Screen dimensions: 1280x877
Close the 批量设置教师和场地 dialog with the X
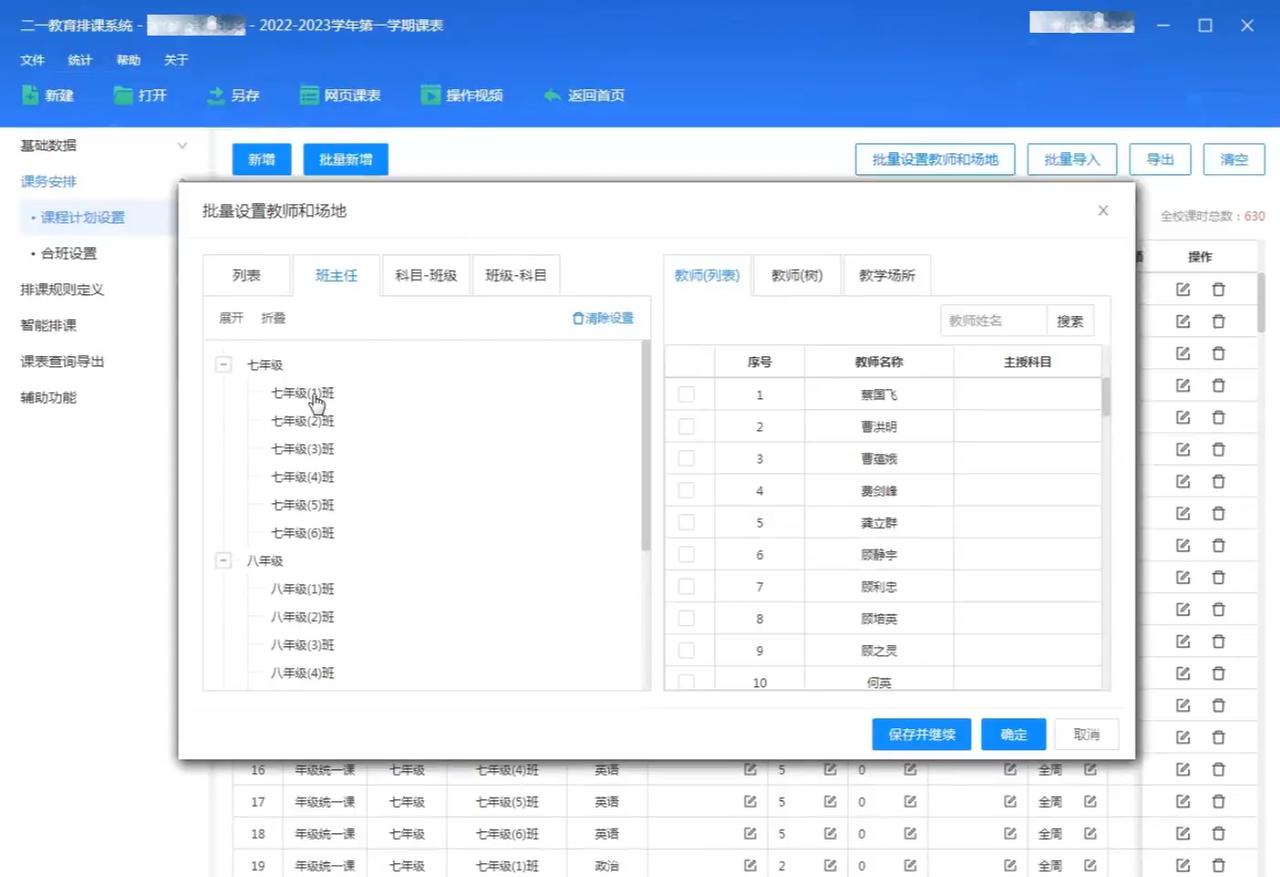pyautogui.click(x=1103, y=210)
